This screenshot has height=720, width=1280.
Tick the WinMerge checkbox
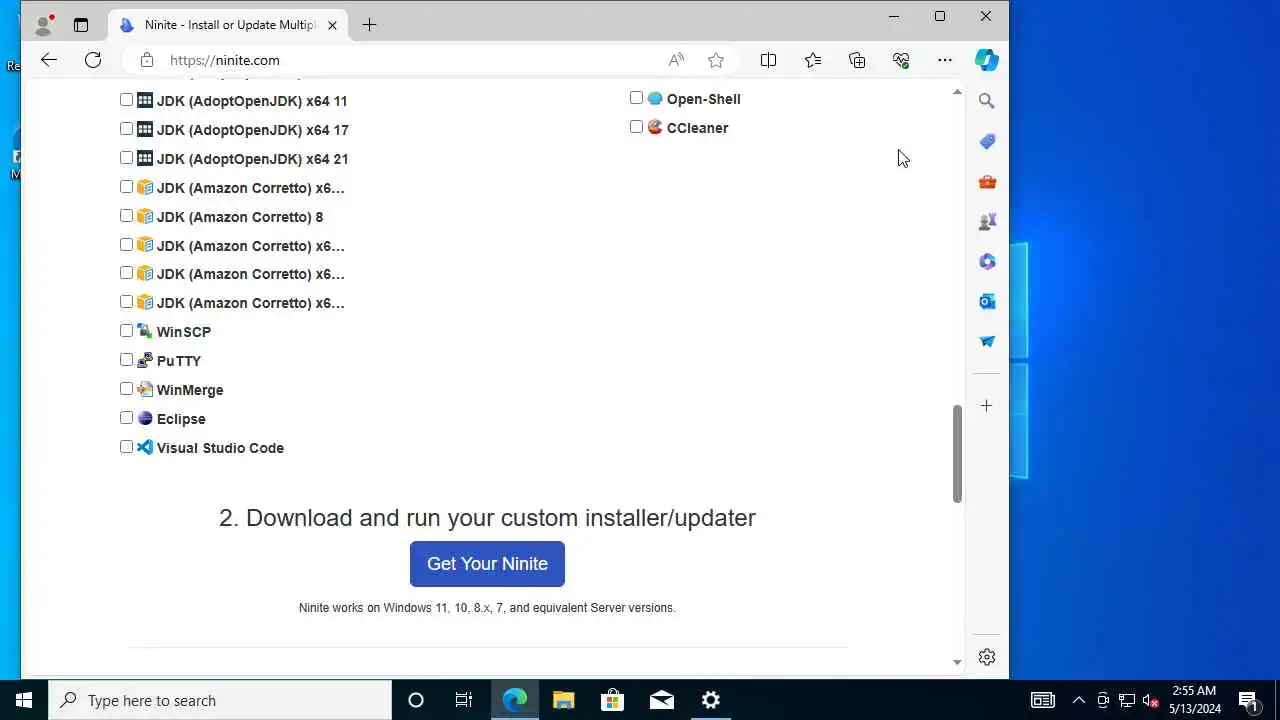coord(126,388)
